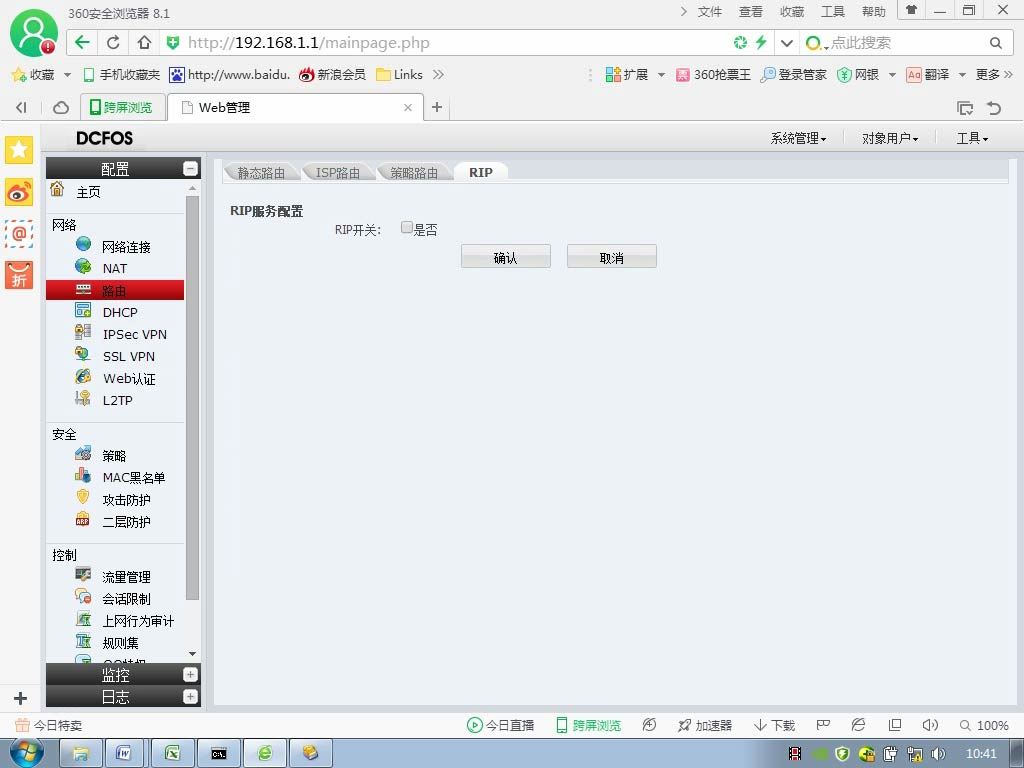Screen dimensions: 1024x768
Task: Open the address bar history dropdown
Action: [787, 43]
